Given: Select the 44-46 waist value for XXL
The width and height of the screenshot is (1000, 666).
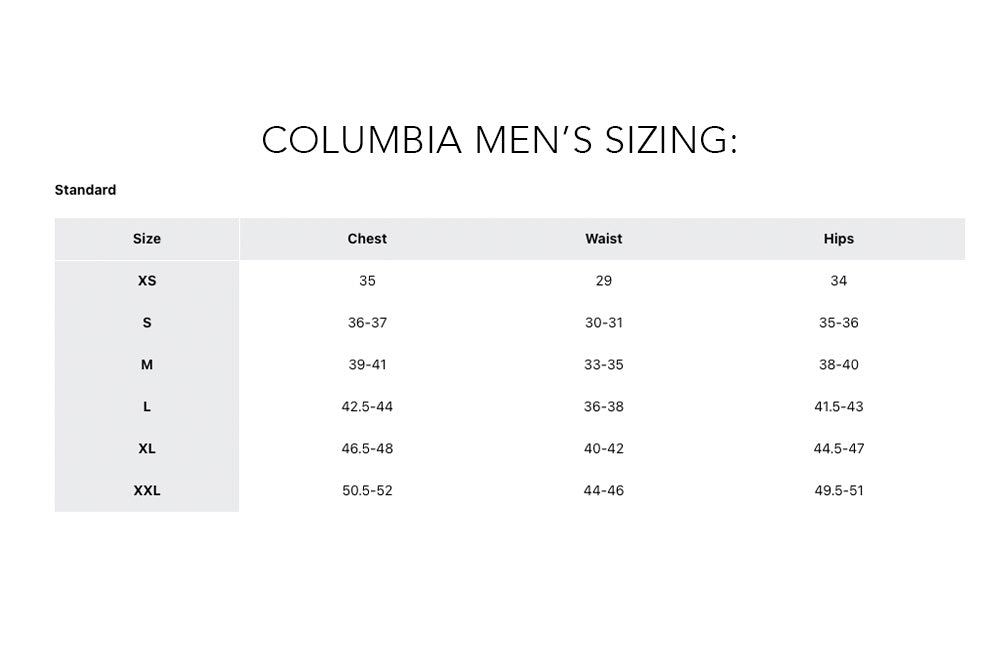Looking at the screenshot, I should [x=603, y=491].
